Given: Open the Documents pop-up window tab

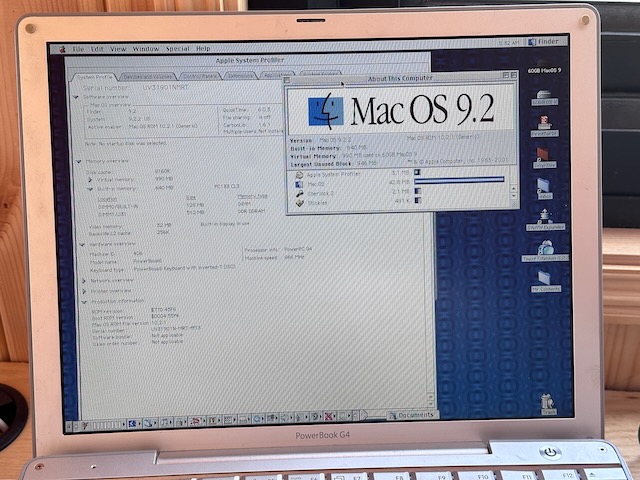Looking at the screenshot, I should [x=411, y=415].
